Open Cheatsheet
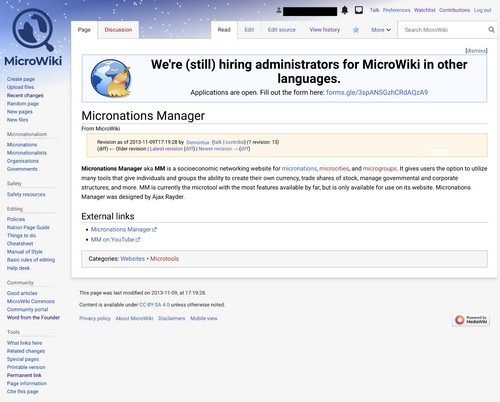Image resolution: width=500 pixels, height=402 pixels. coord(20,244)
